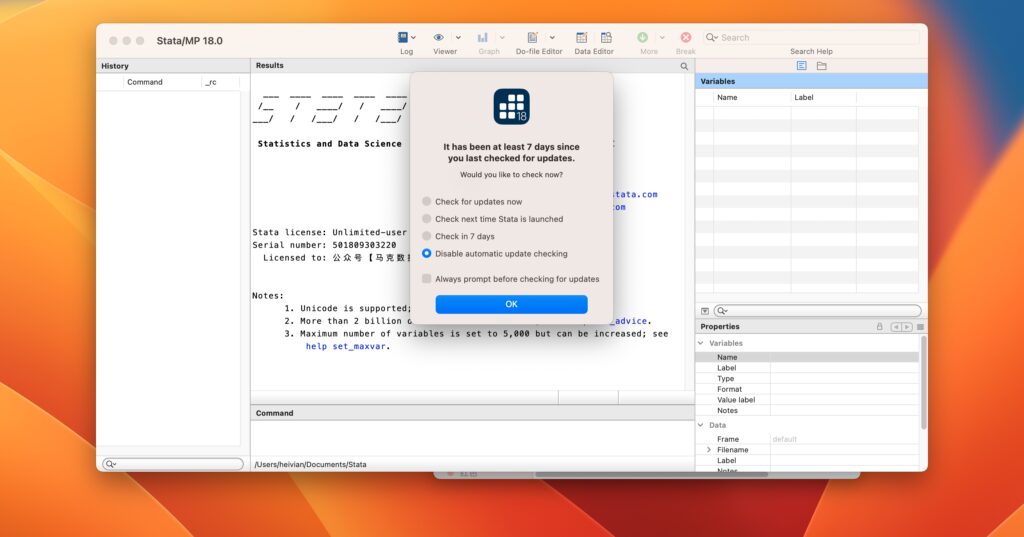Image resolution: width=1024 pixels, height=537 pixels.
Task: Click the History search field
Action: tap(173, 464)
